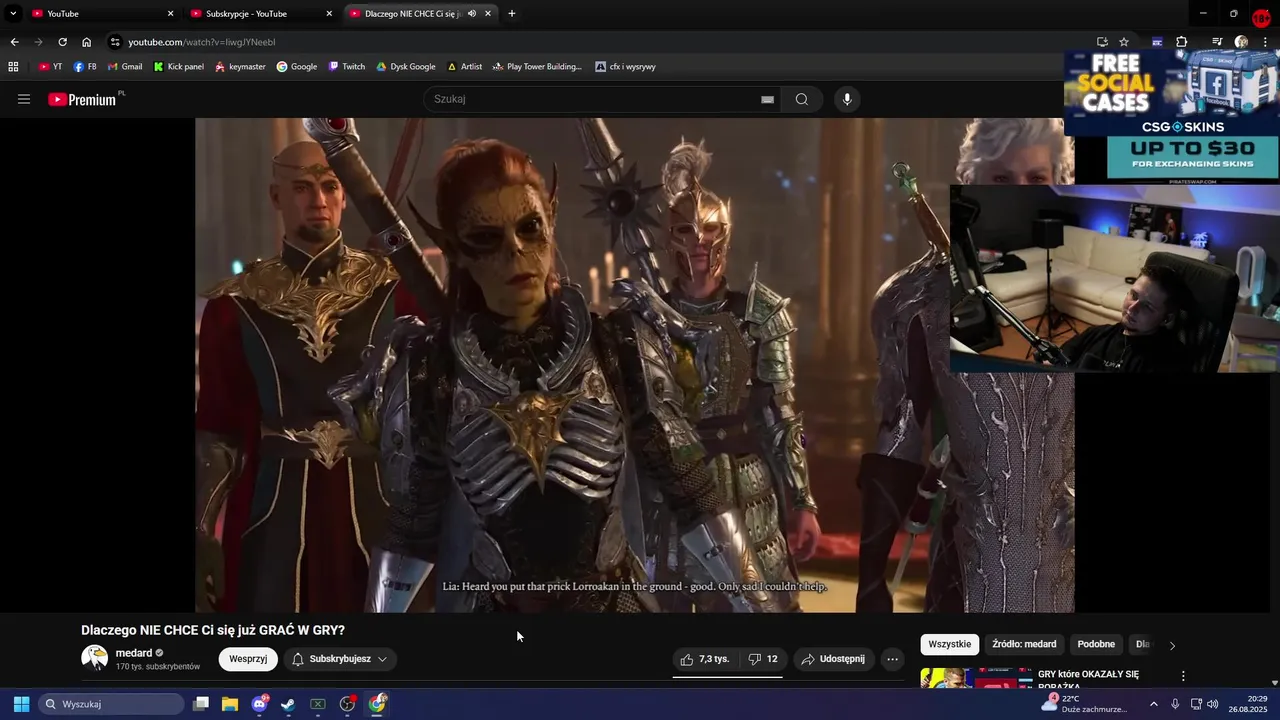Open a new browser tab
The width and height of the screenshot is (1280, 720).
pos(512,14)
